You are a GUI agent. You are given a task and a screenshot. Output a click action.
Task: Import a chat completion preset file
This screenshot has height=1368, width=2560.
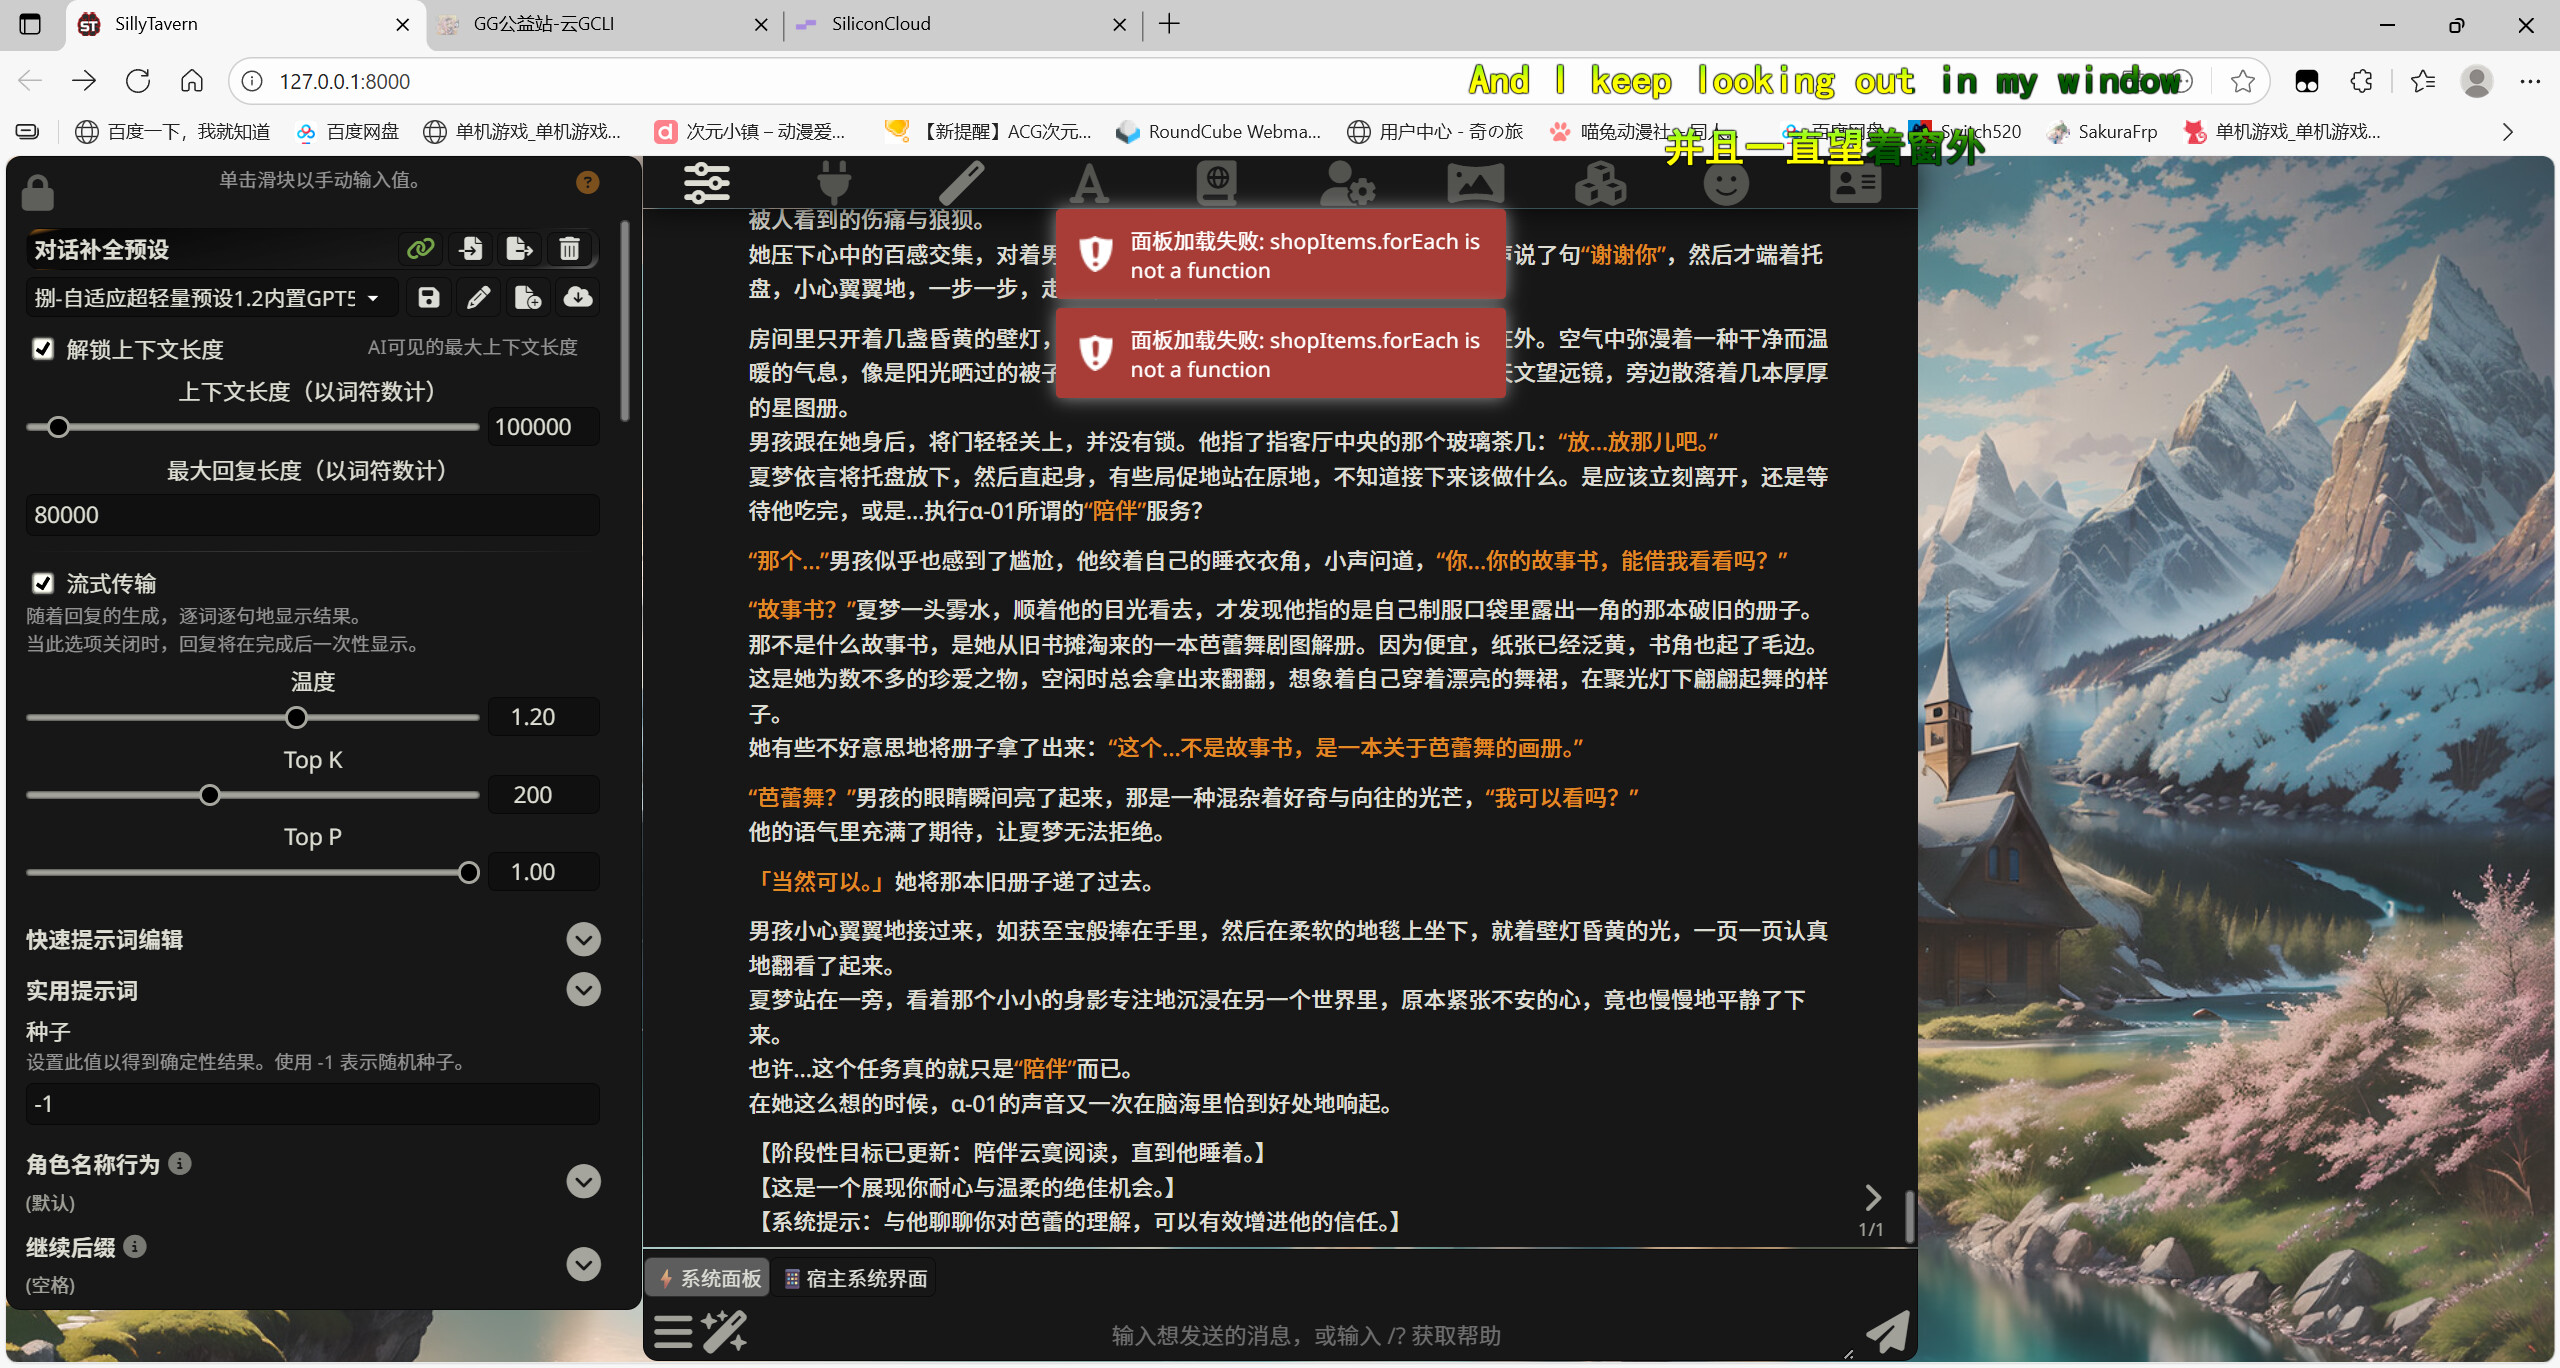click(471, 248)
